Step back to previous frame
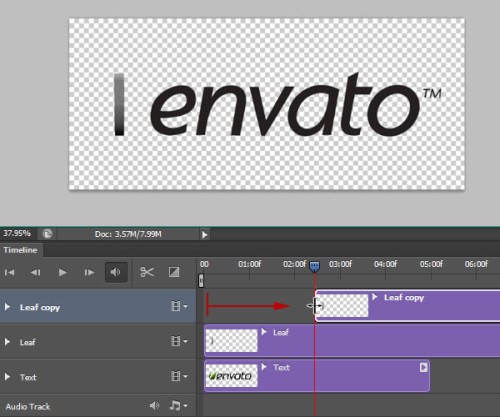Screen dimensions: 500x417 35,272
